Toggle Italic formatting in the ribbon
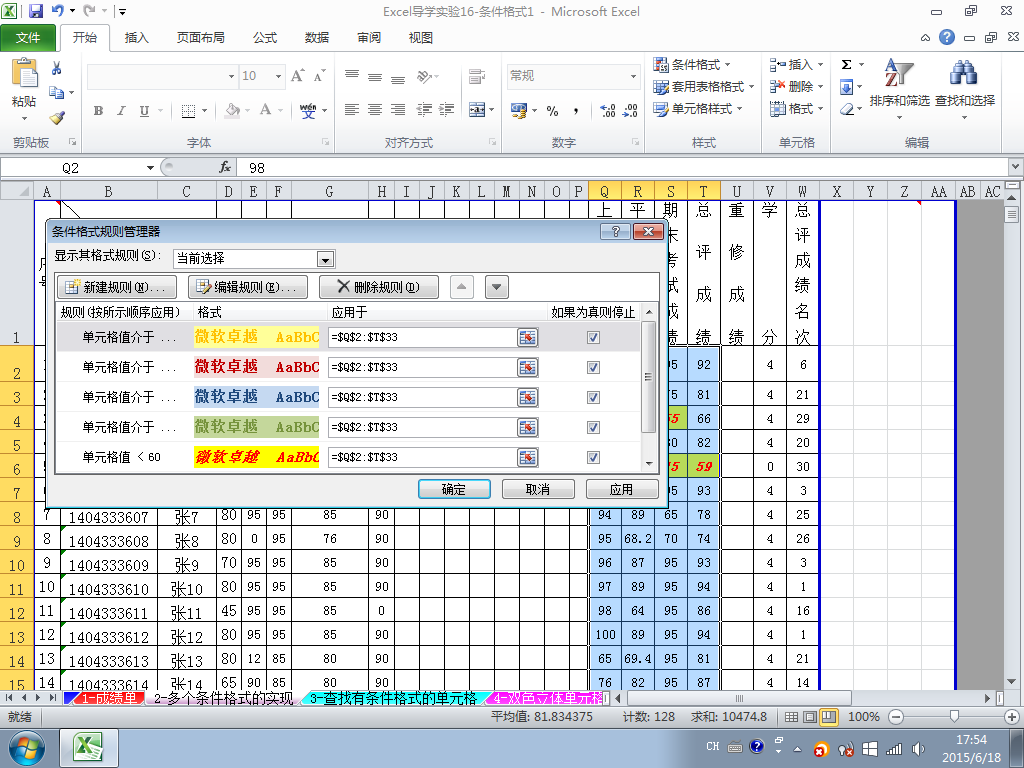This screenshot has width=1024, height=768. pos(121,111)
